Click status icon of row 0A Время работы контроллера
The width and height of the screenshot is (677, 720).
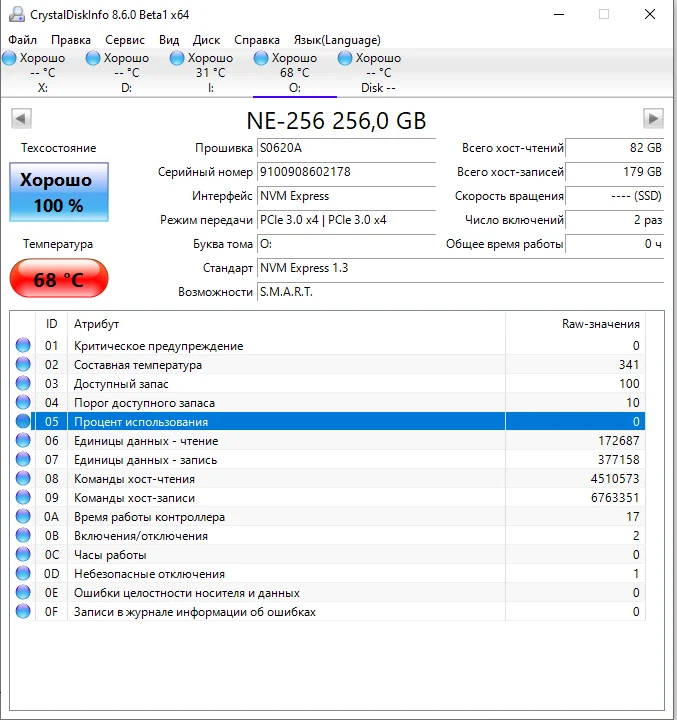point(23,517)
